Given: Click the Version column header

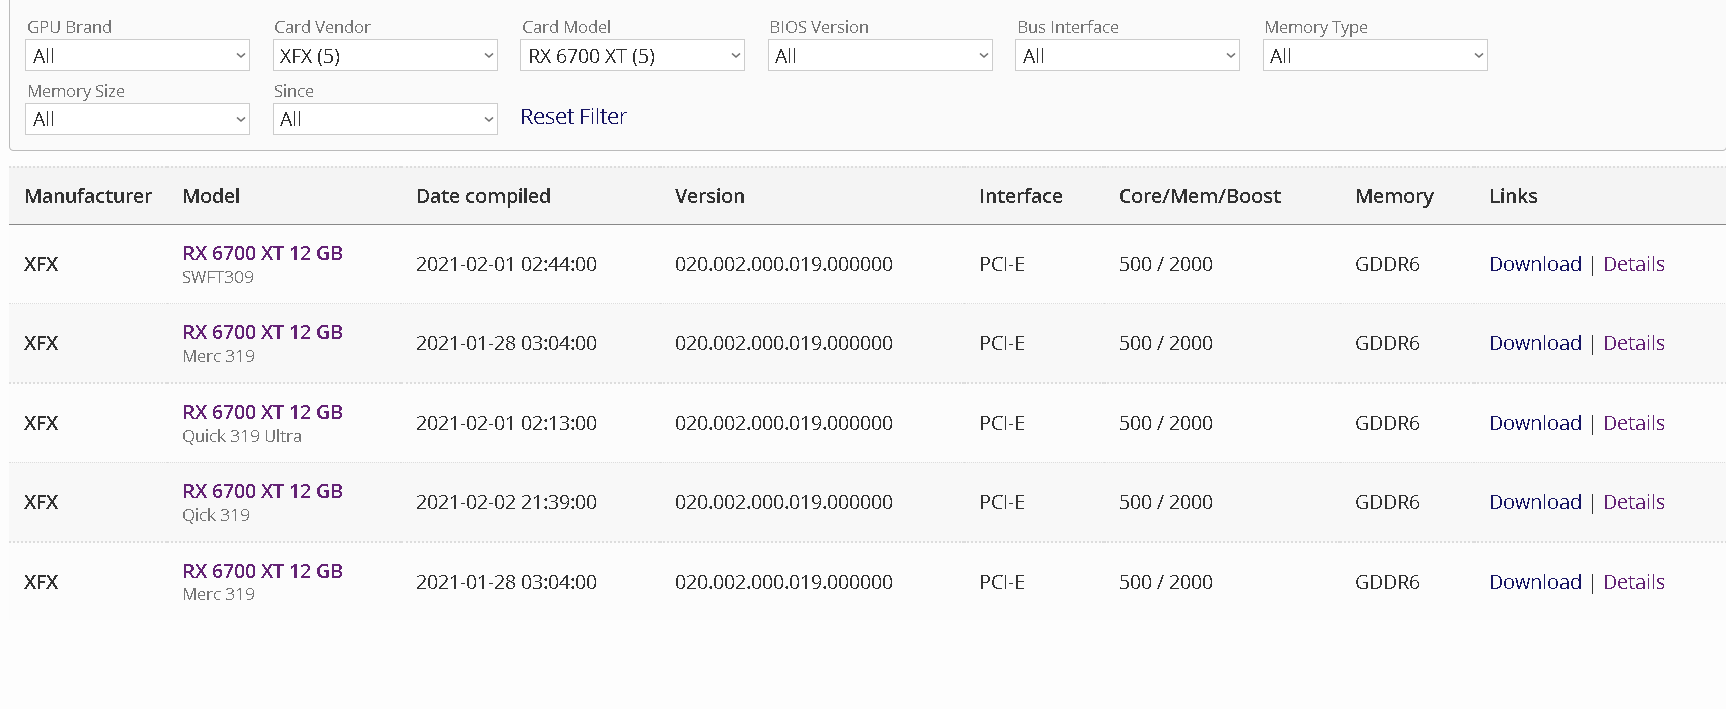Looking at the screenshot, I should click(x=710, y=196).
